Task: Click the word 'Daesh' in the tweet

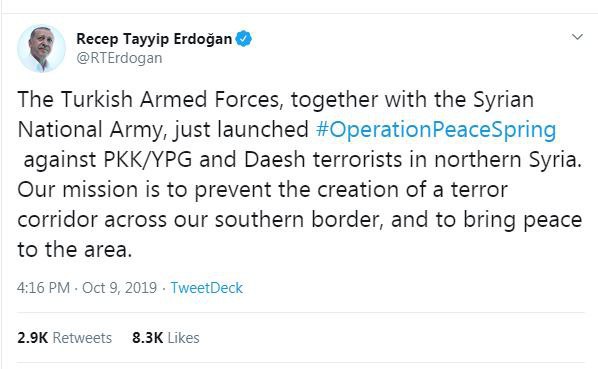Action: [x=275, y=160]
